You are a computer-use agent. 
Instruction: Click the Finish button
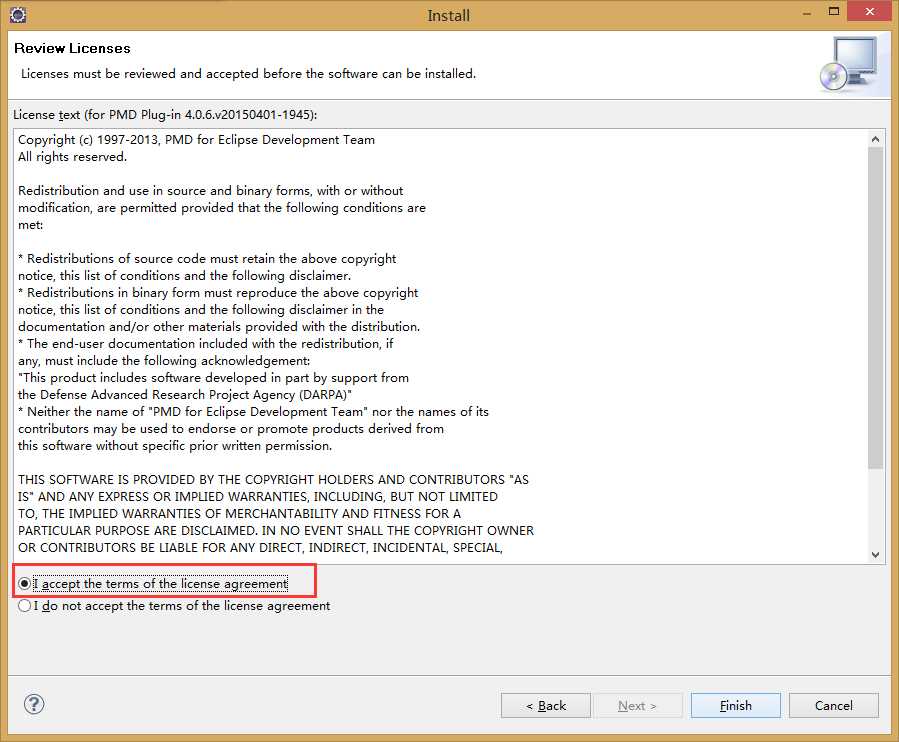click(x=736, y=706)
